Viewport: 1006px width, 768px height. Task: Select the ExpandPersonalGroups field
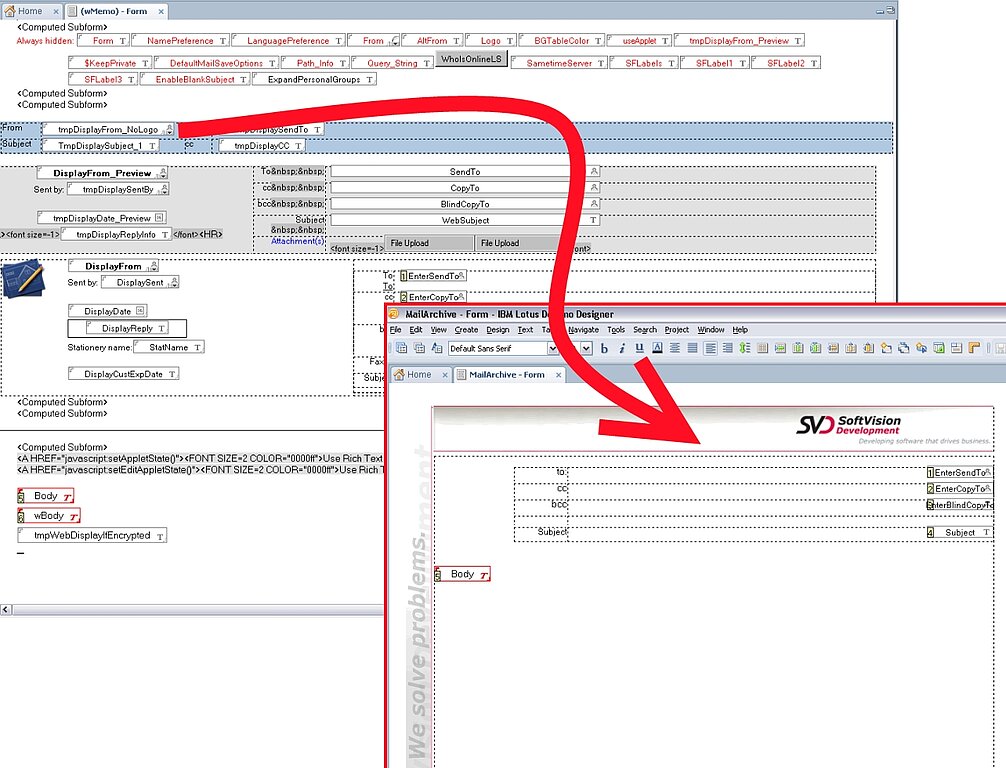[314, 80]
